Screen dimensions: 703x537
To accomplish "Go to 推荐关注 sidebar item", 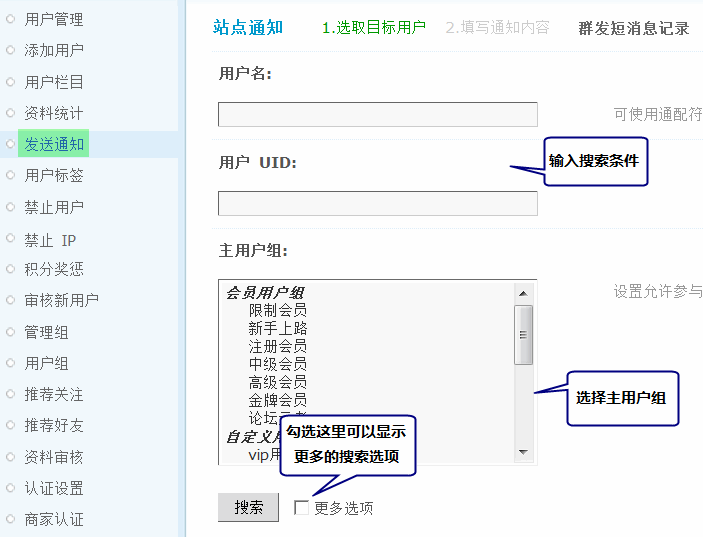I will 54,394.
